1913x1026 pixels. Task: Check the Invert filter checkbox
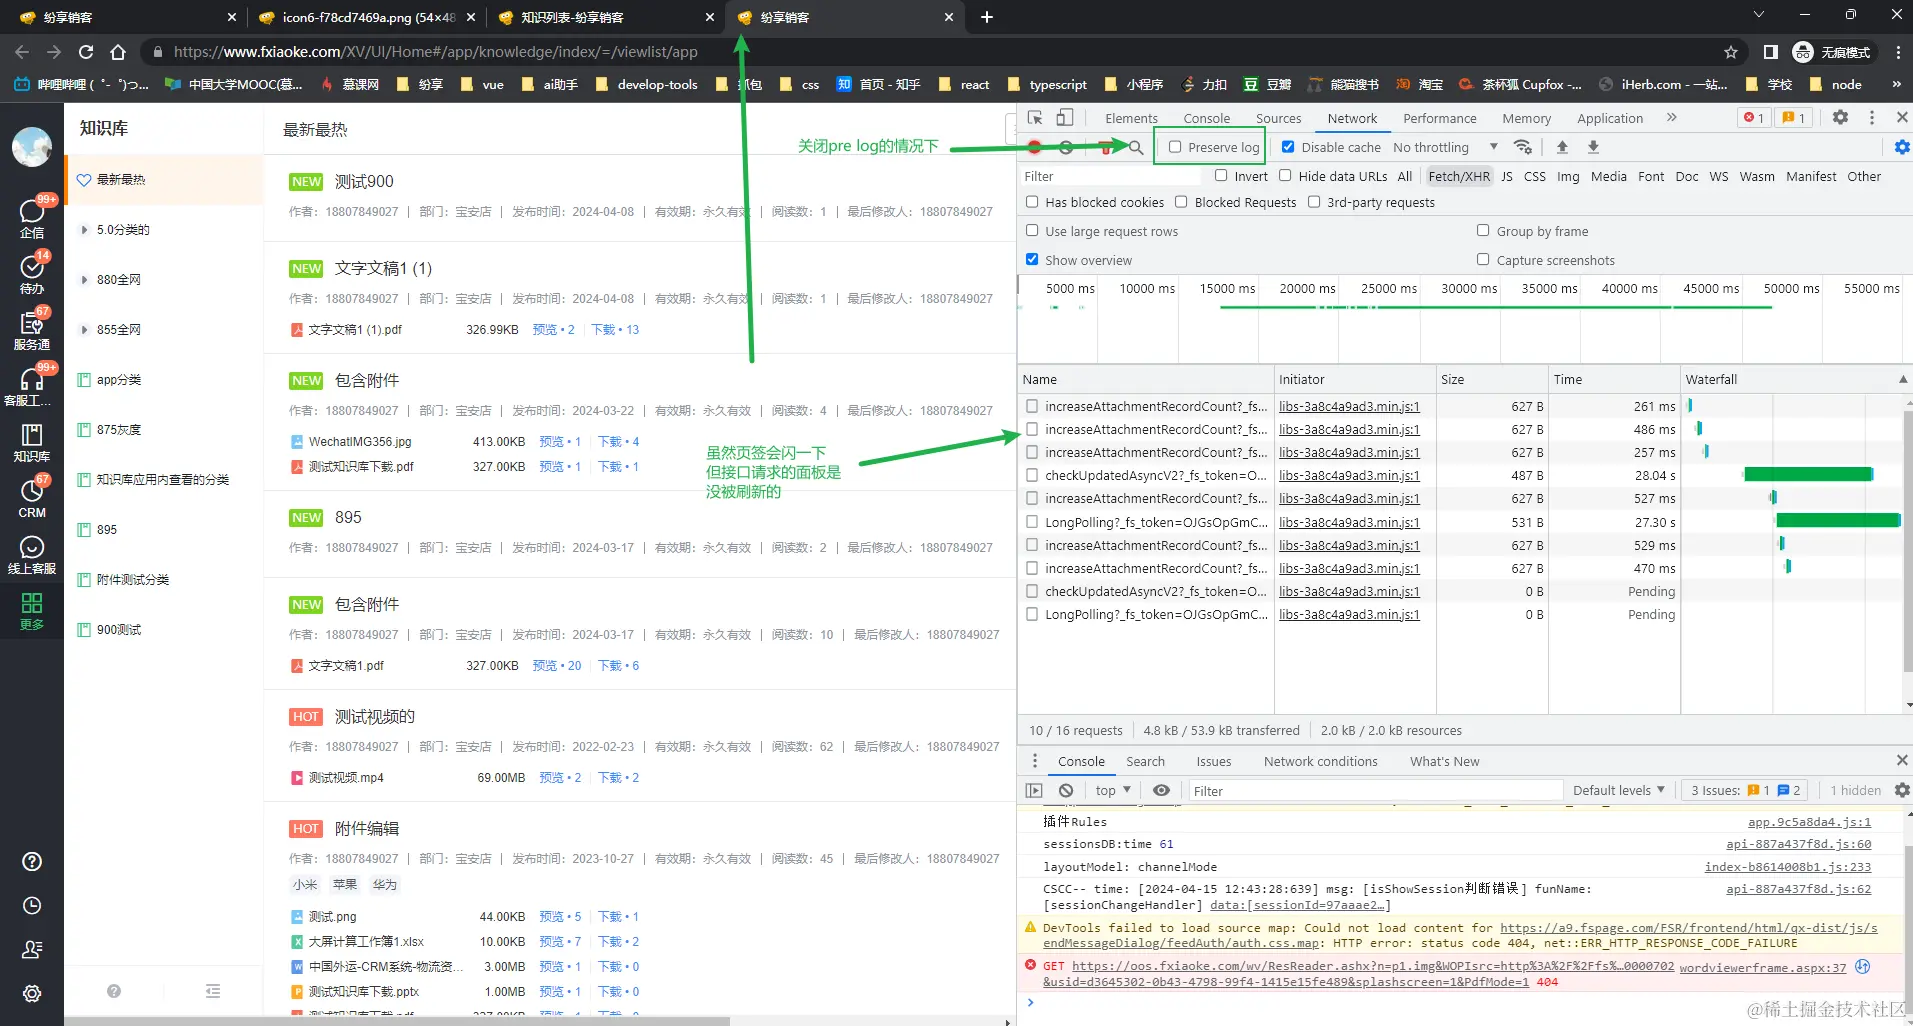tap(1221, 176)
